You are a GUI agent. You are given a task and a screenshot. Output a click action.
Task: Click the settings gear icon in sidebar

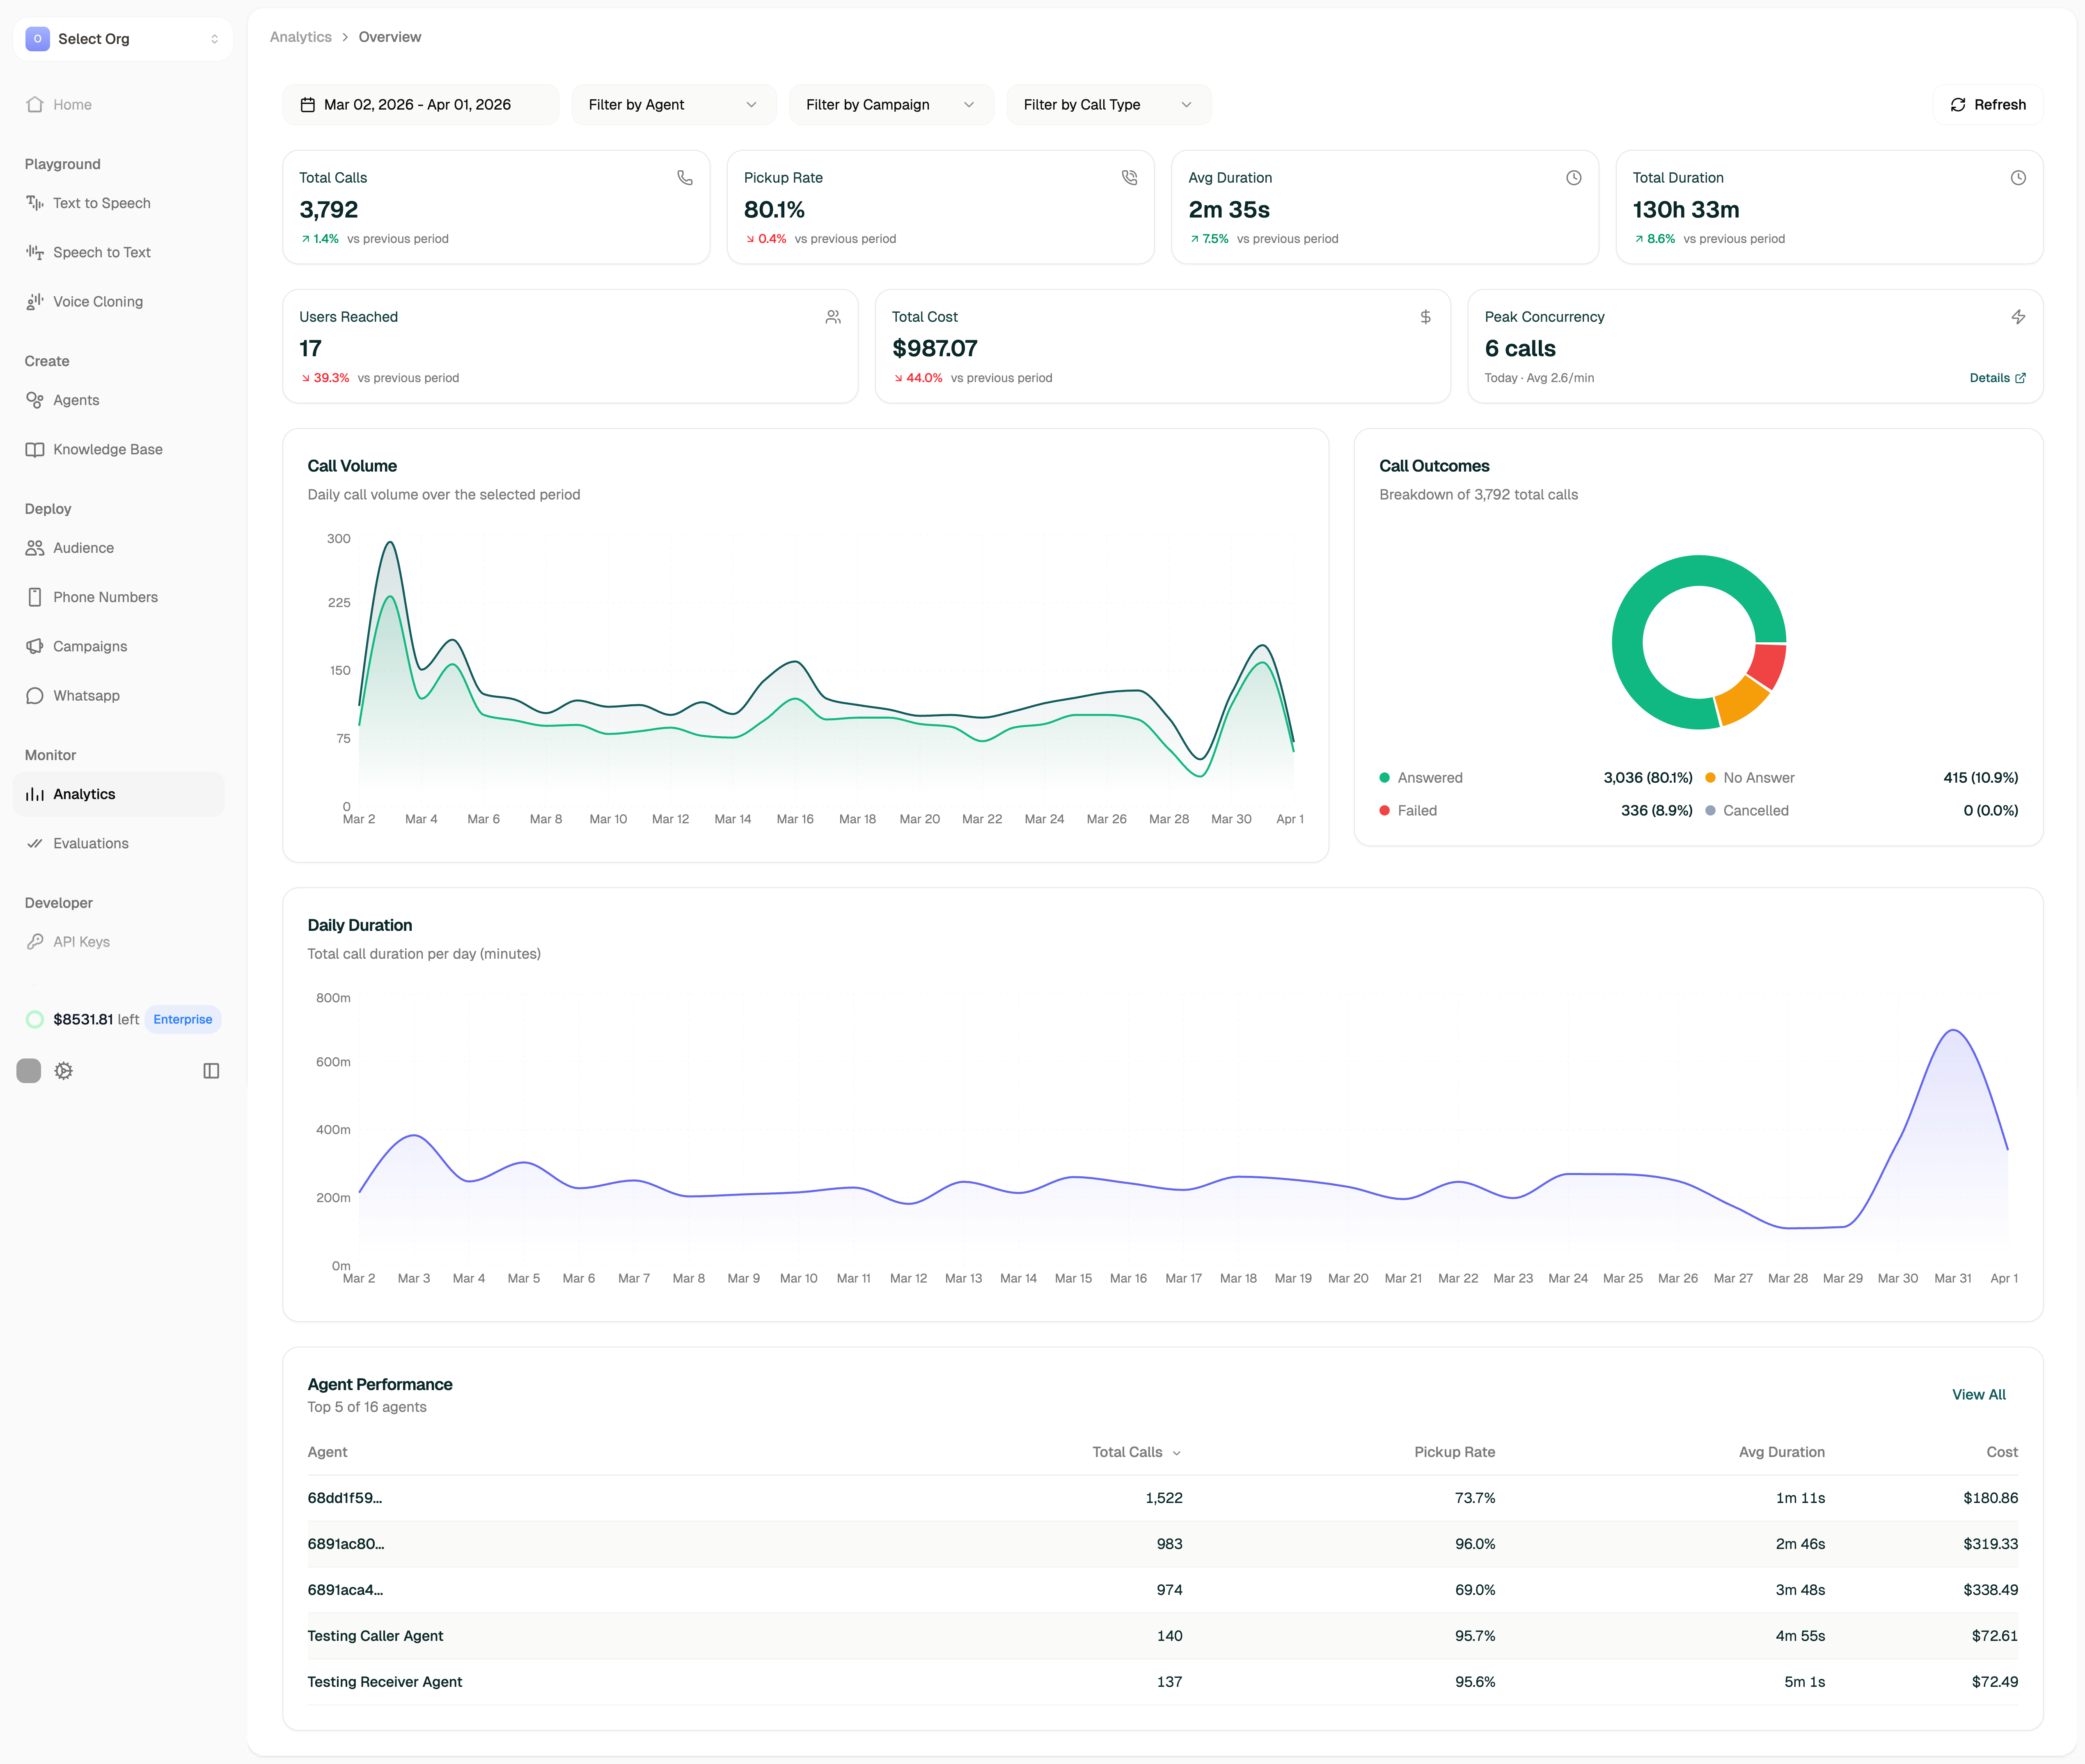coord(63,1071)
